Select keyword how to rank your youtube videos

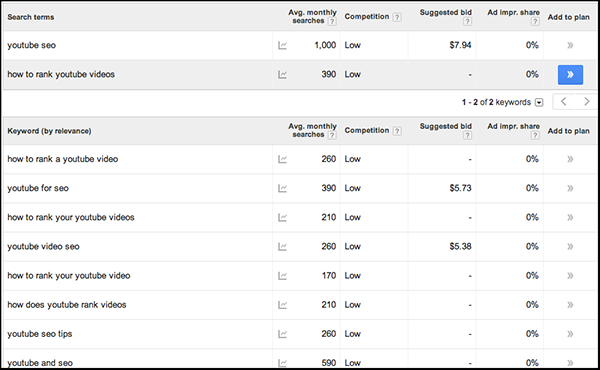tap(71, 217)
